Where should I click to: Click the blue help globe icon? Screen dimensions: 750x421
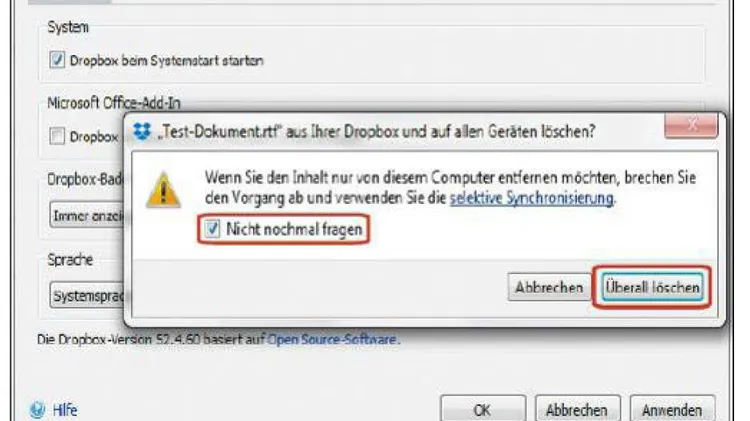tap(37, 410)
